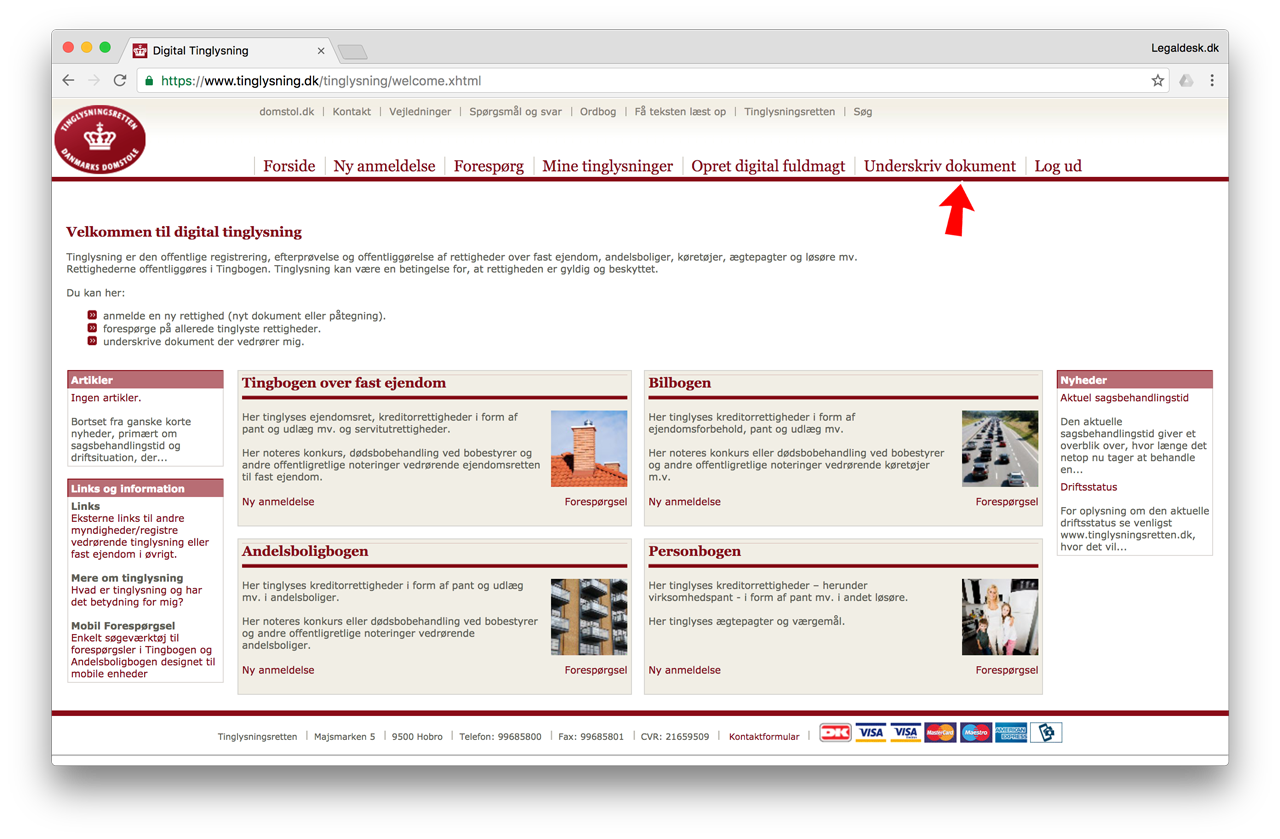Click the extension icon beside the star
Image resolution: width=1280 pixels, height=839 pixels.
[1186, 81]
